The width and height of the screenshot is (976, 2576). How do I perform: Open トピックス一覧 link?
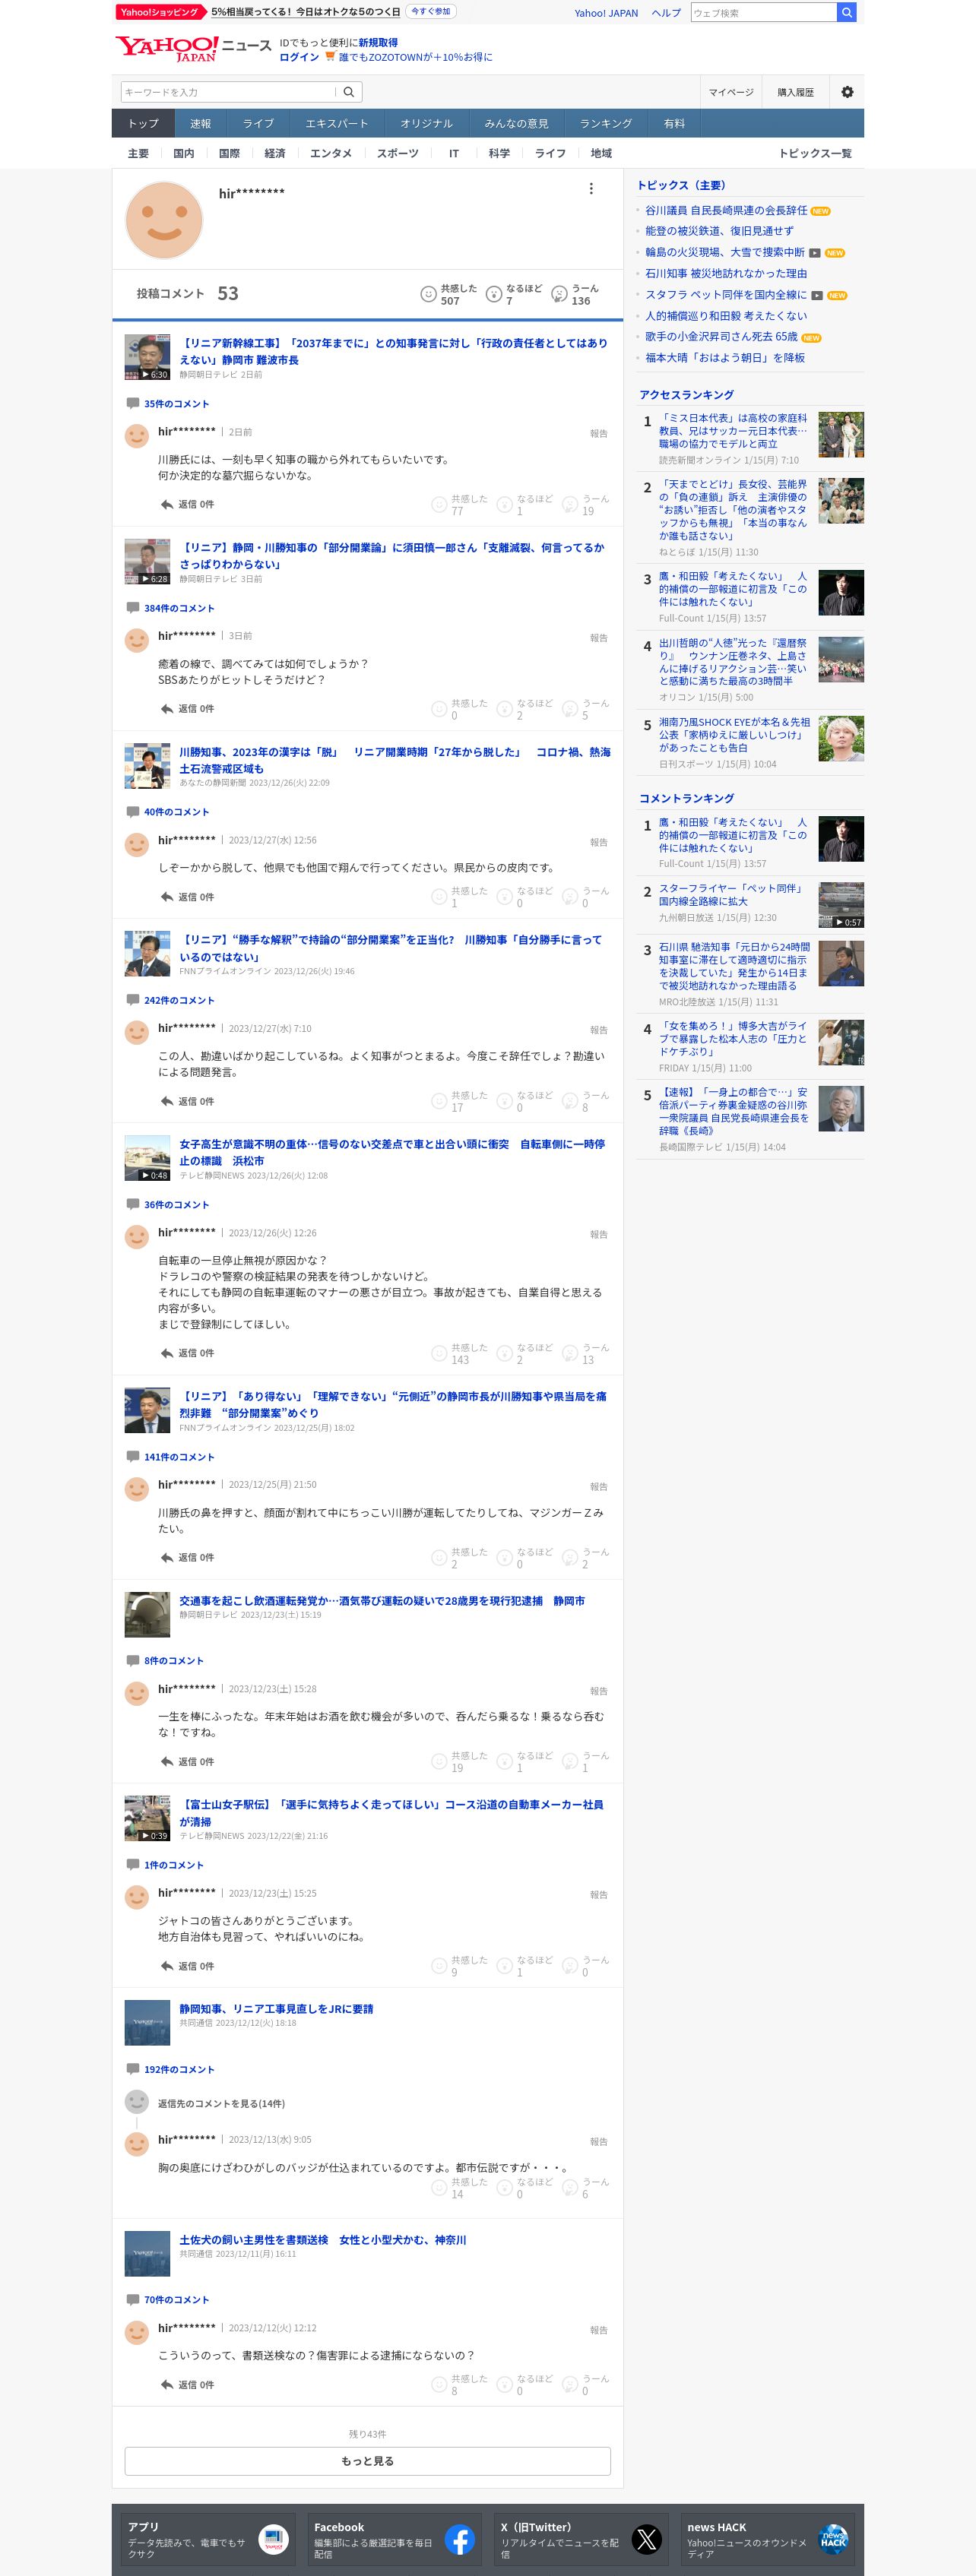coord(815,153)
